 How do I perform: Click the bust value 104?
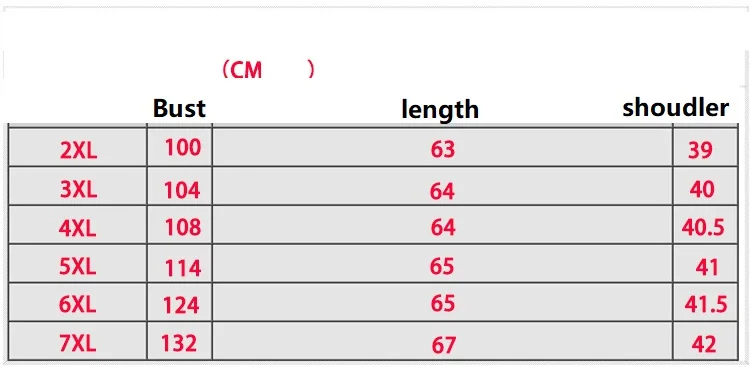coord(182,191)
